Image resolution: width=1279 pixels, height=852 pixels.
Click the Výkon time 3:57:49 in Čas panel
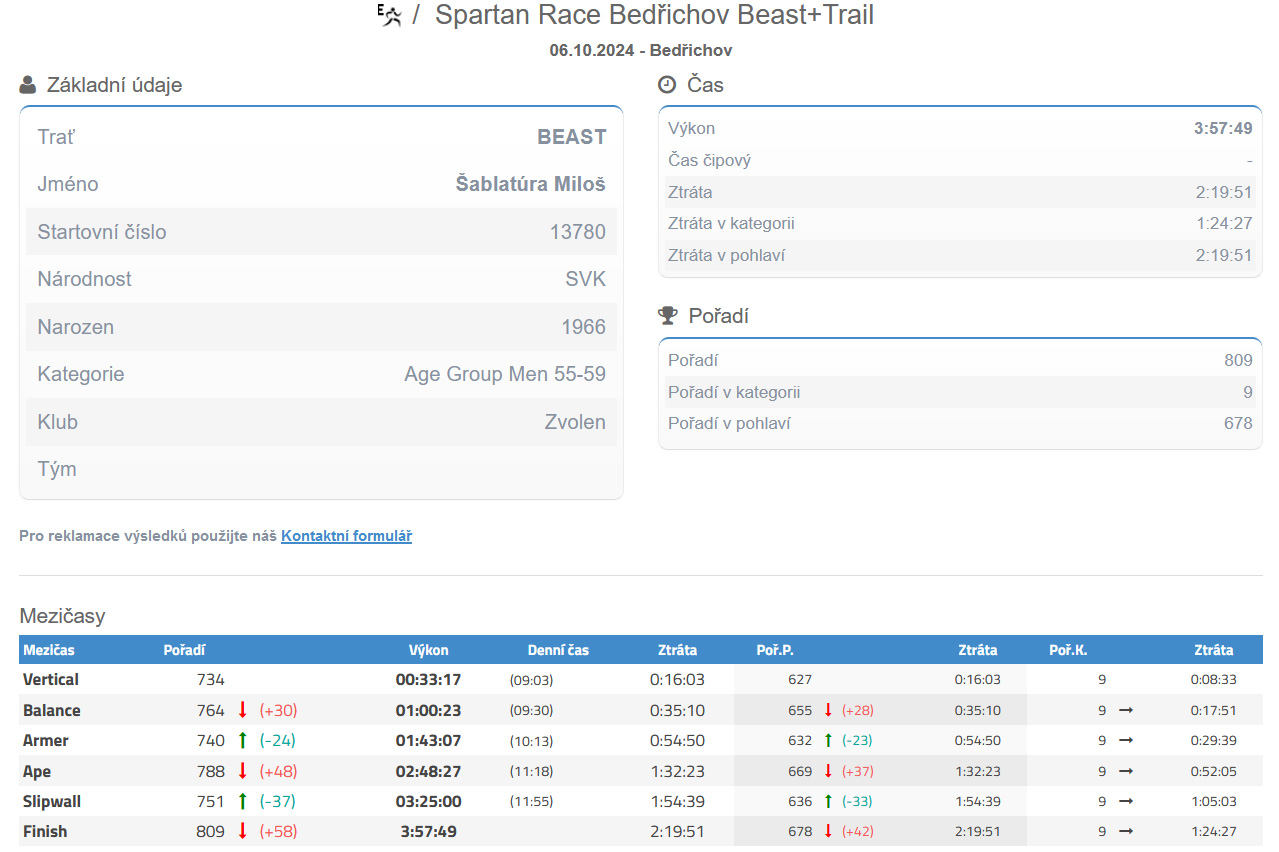(x=1223, y=128)
